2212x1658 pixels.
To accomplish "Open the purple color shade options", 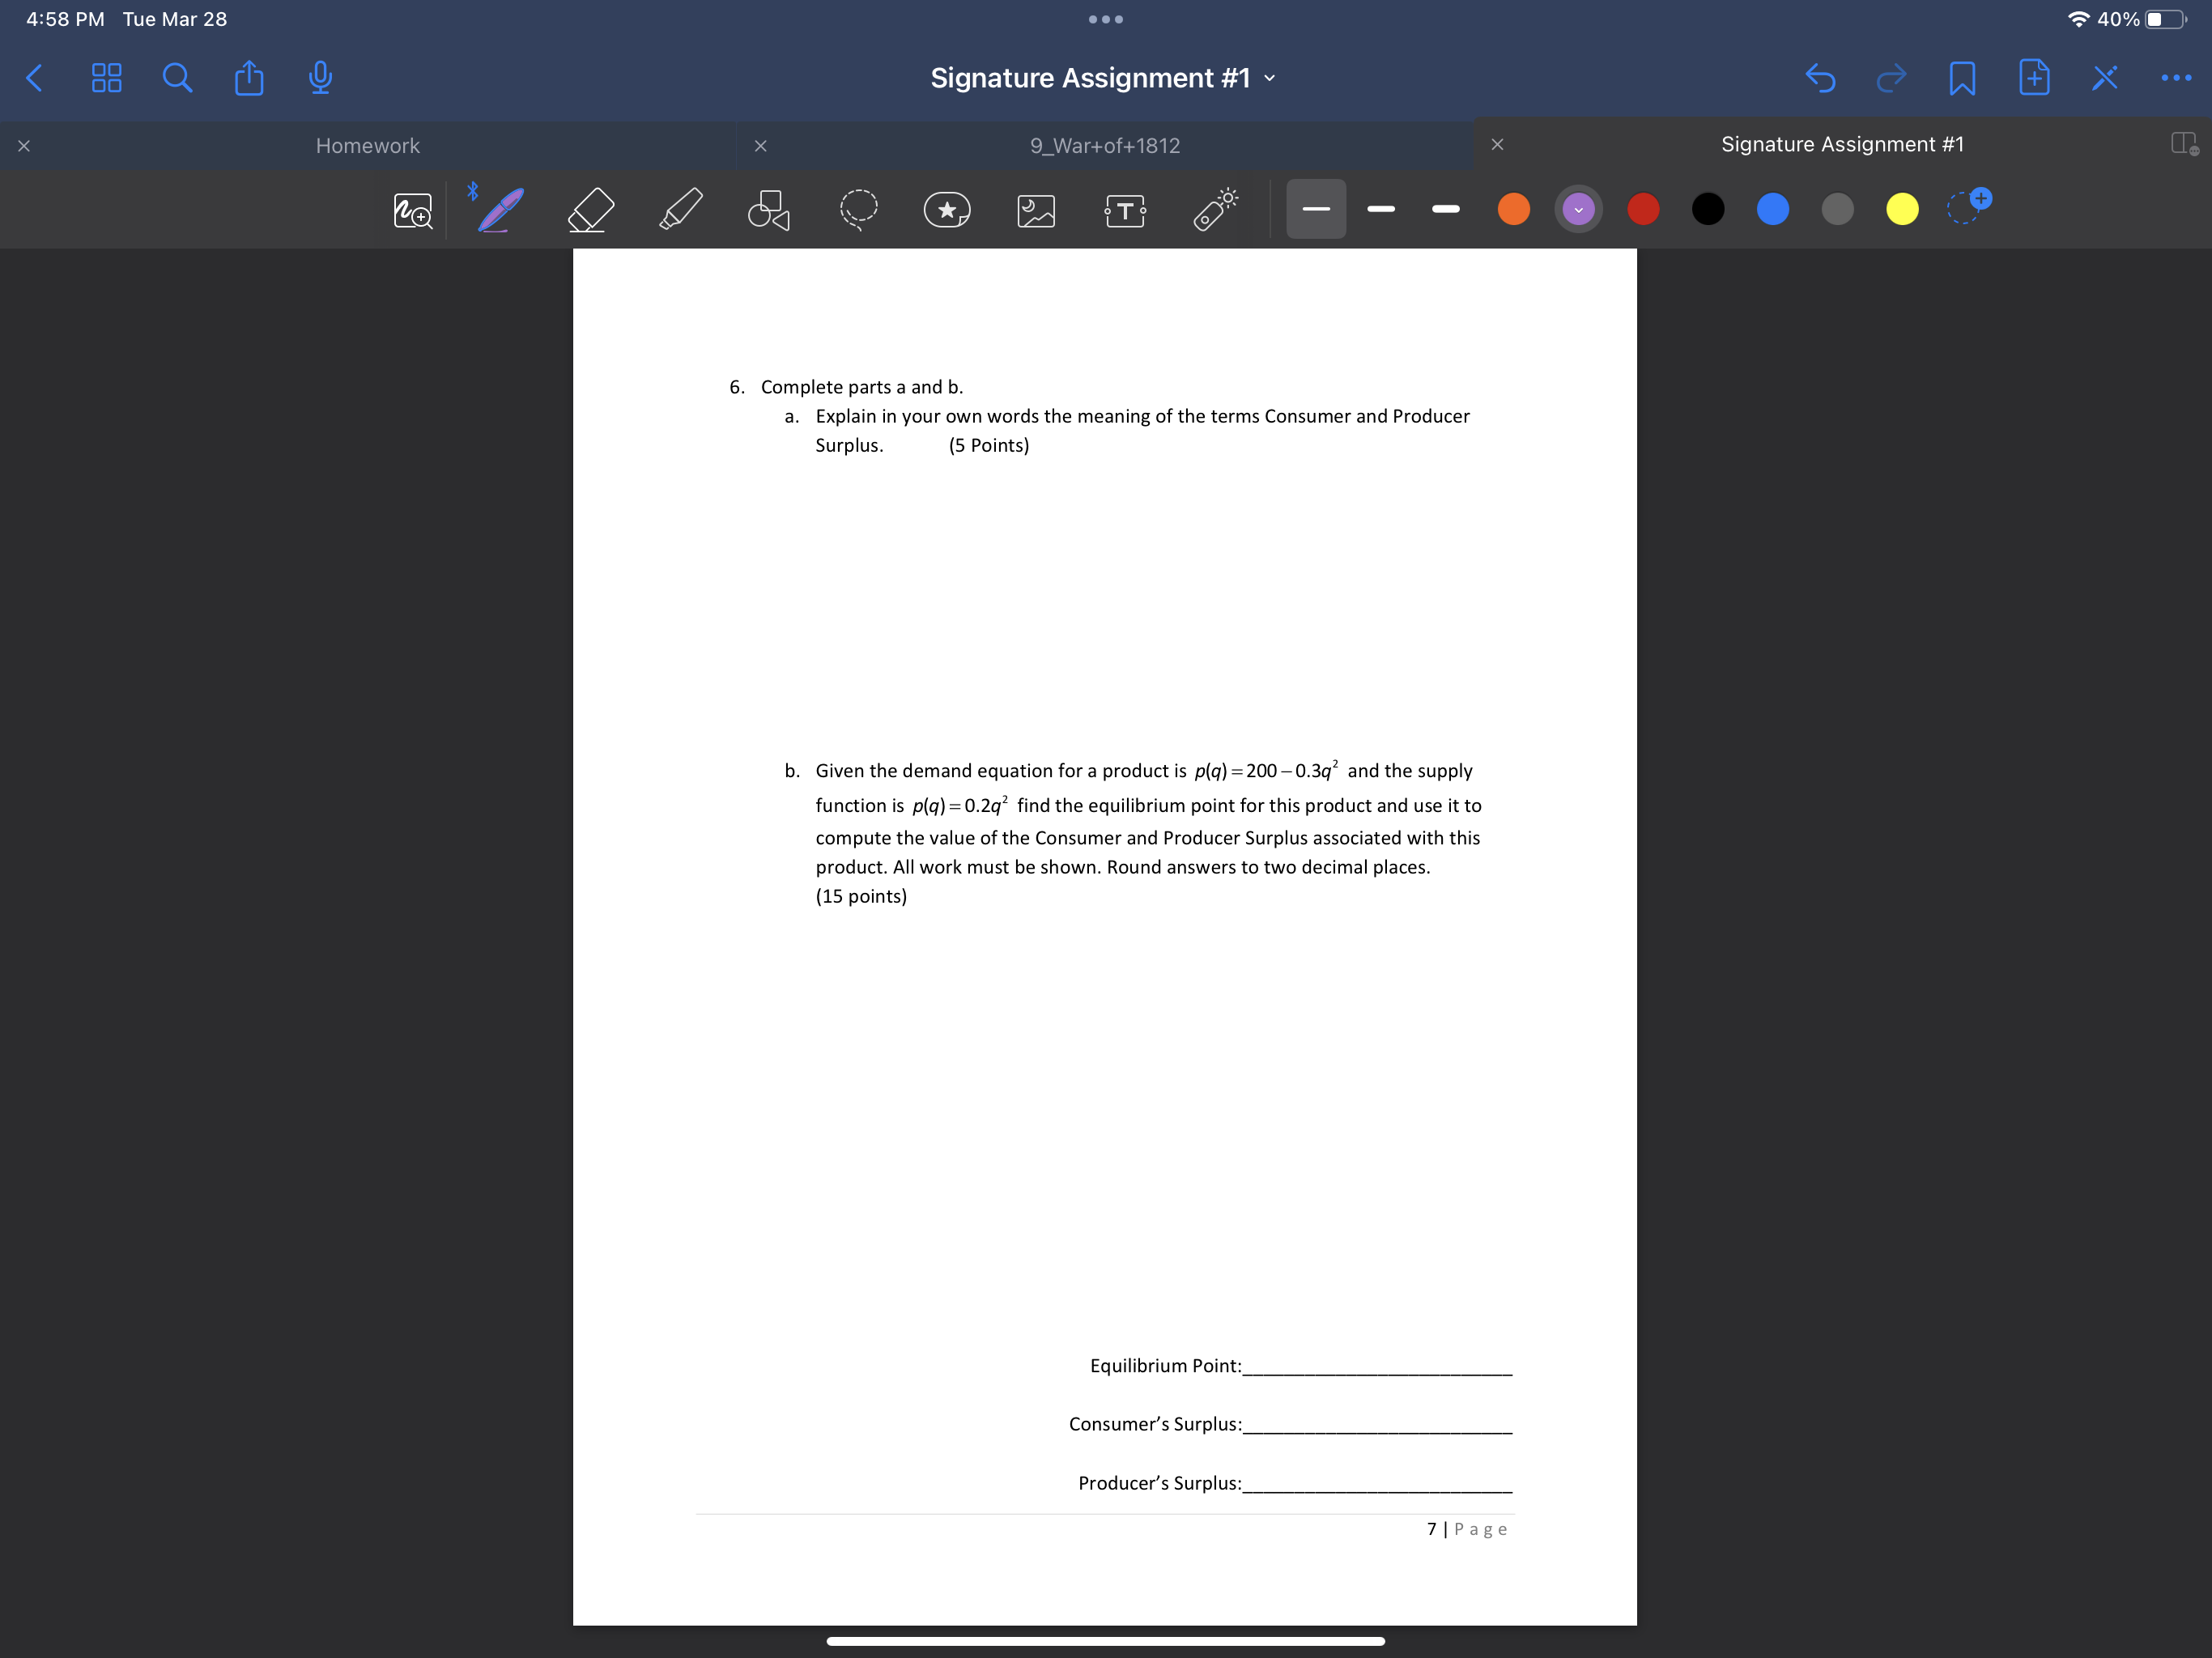I will (x=1578, y=209).
